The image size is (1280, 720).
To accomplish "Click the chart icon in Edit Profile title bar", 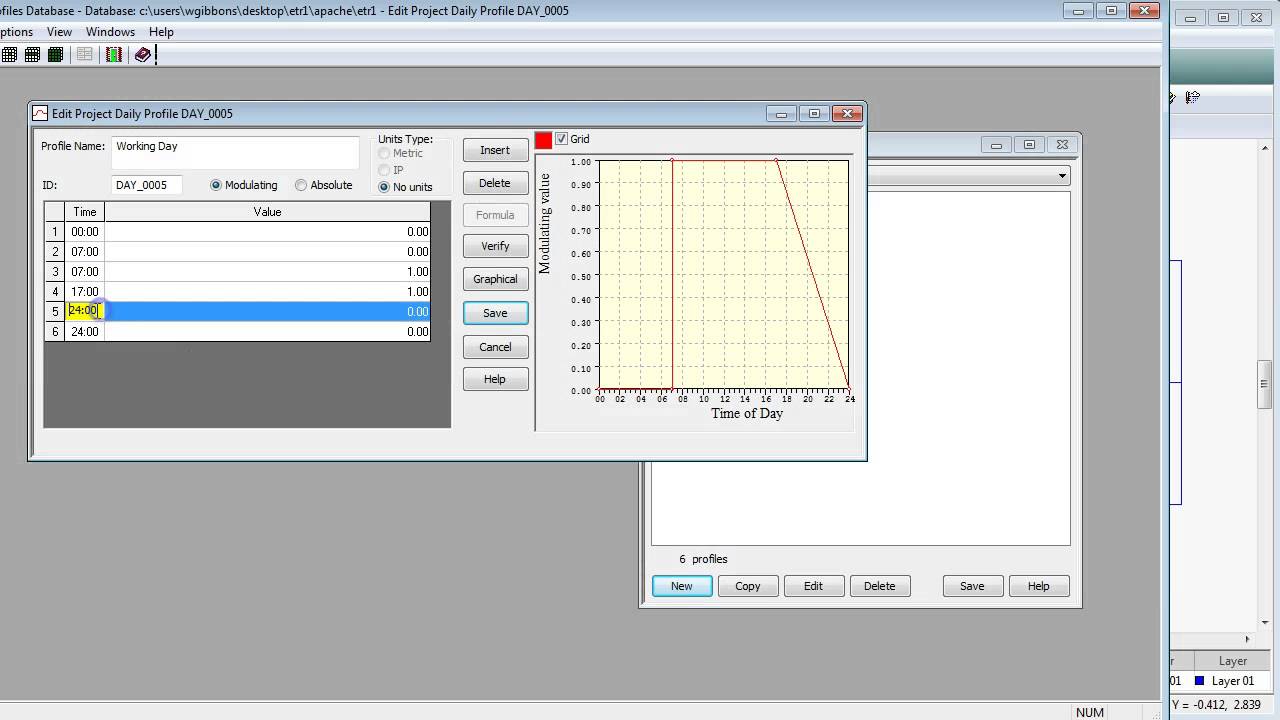I will coord(40,113).
